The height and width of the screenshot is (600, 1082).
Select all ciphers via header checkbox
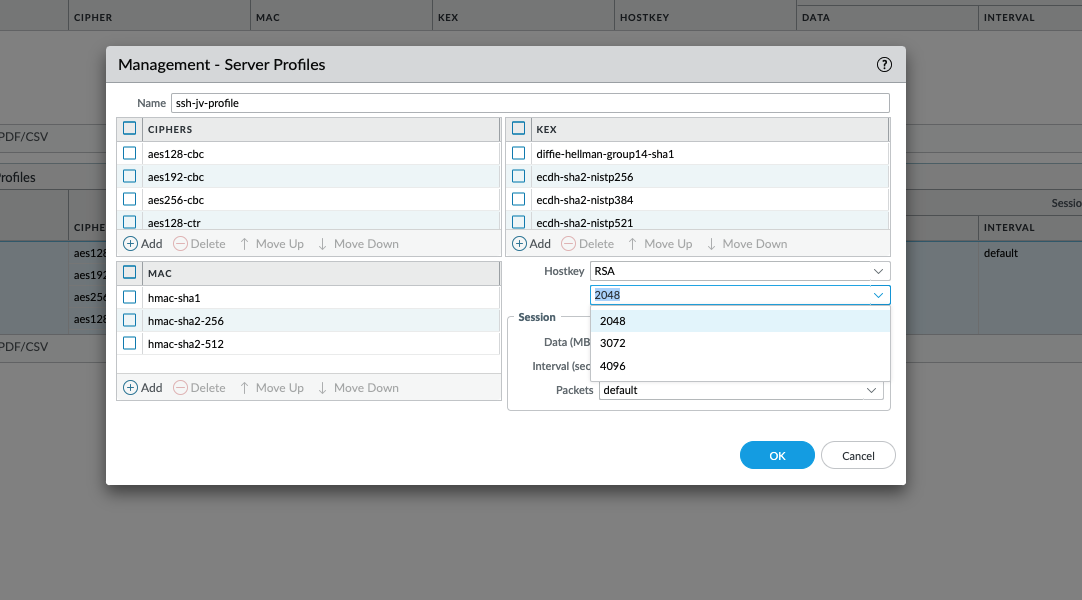(x=130, y=129)
